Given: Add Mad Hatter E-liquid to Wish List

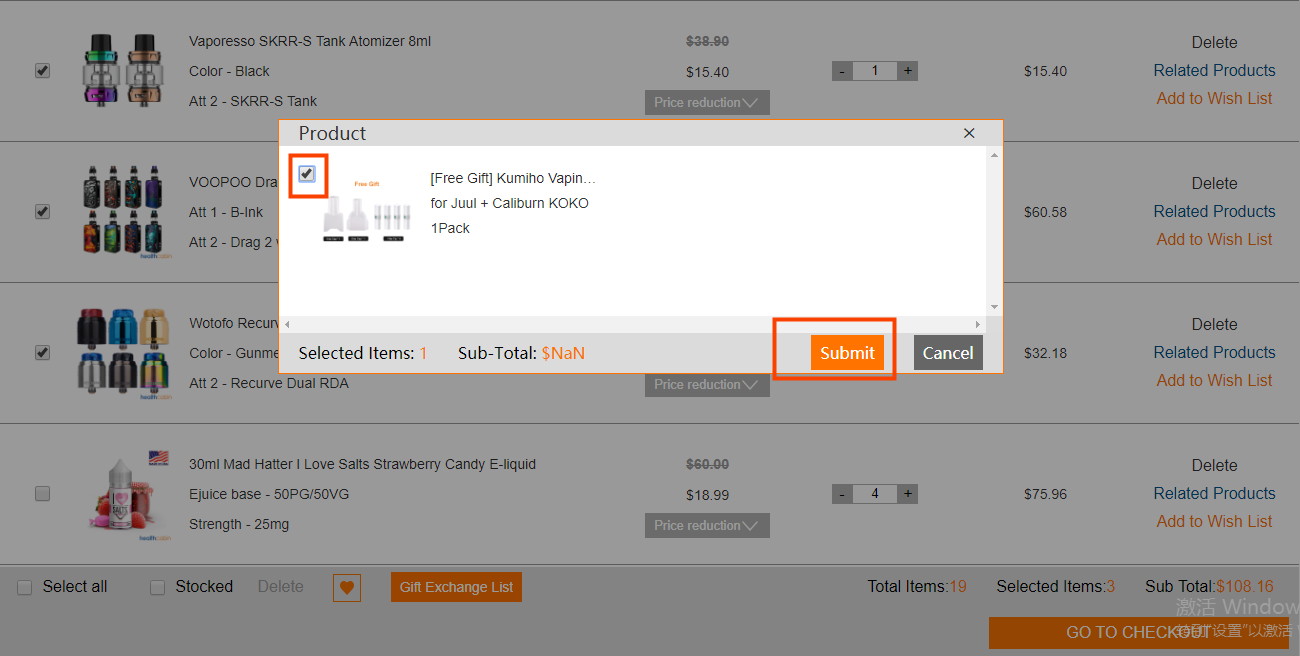Looking at the screenshot, I should tap(1214, 522).
